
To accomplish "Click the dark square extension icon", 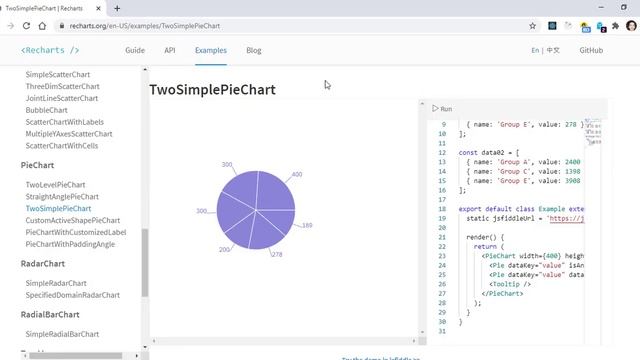I will tap(552, 26).
